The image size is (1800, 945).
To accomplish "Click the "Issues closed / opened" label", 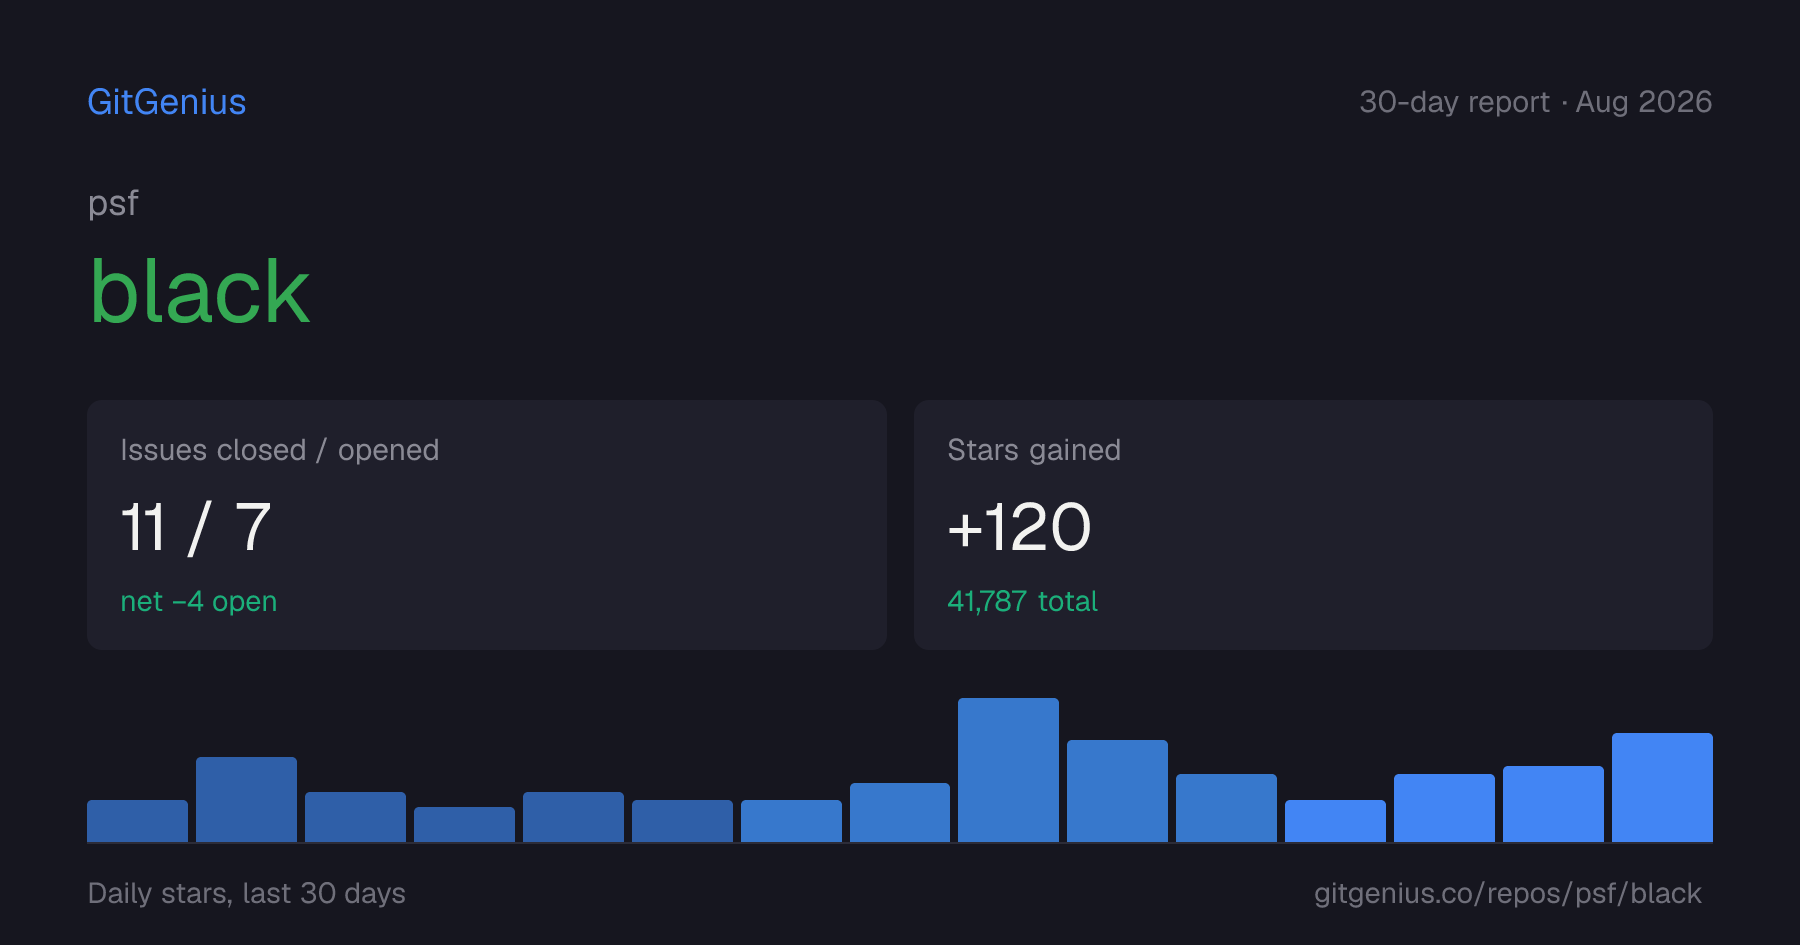I will pyautogui.click(x=280, y=450).
